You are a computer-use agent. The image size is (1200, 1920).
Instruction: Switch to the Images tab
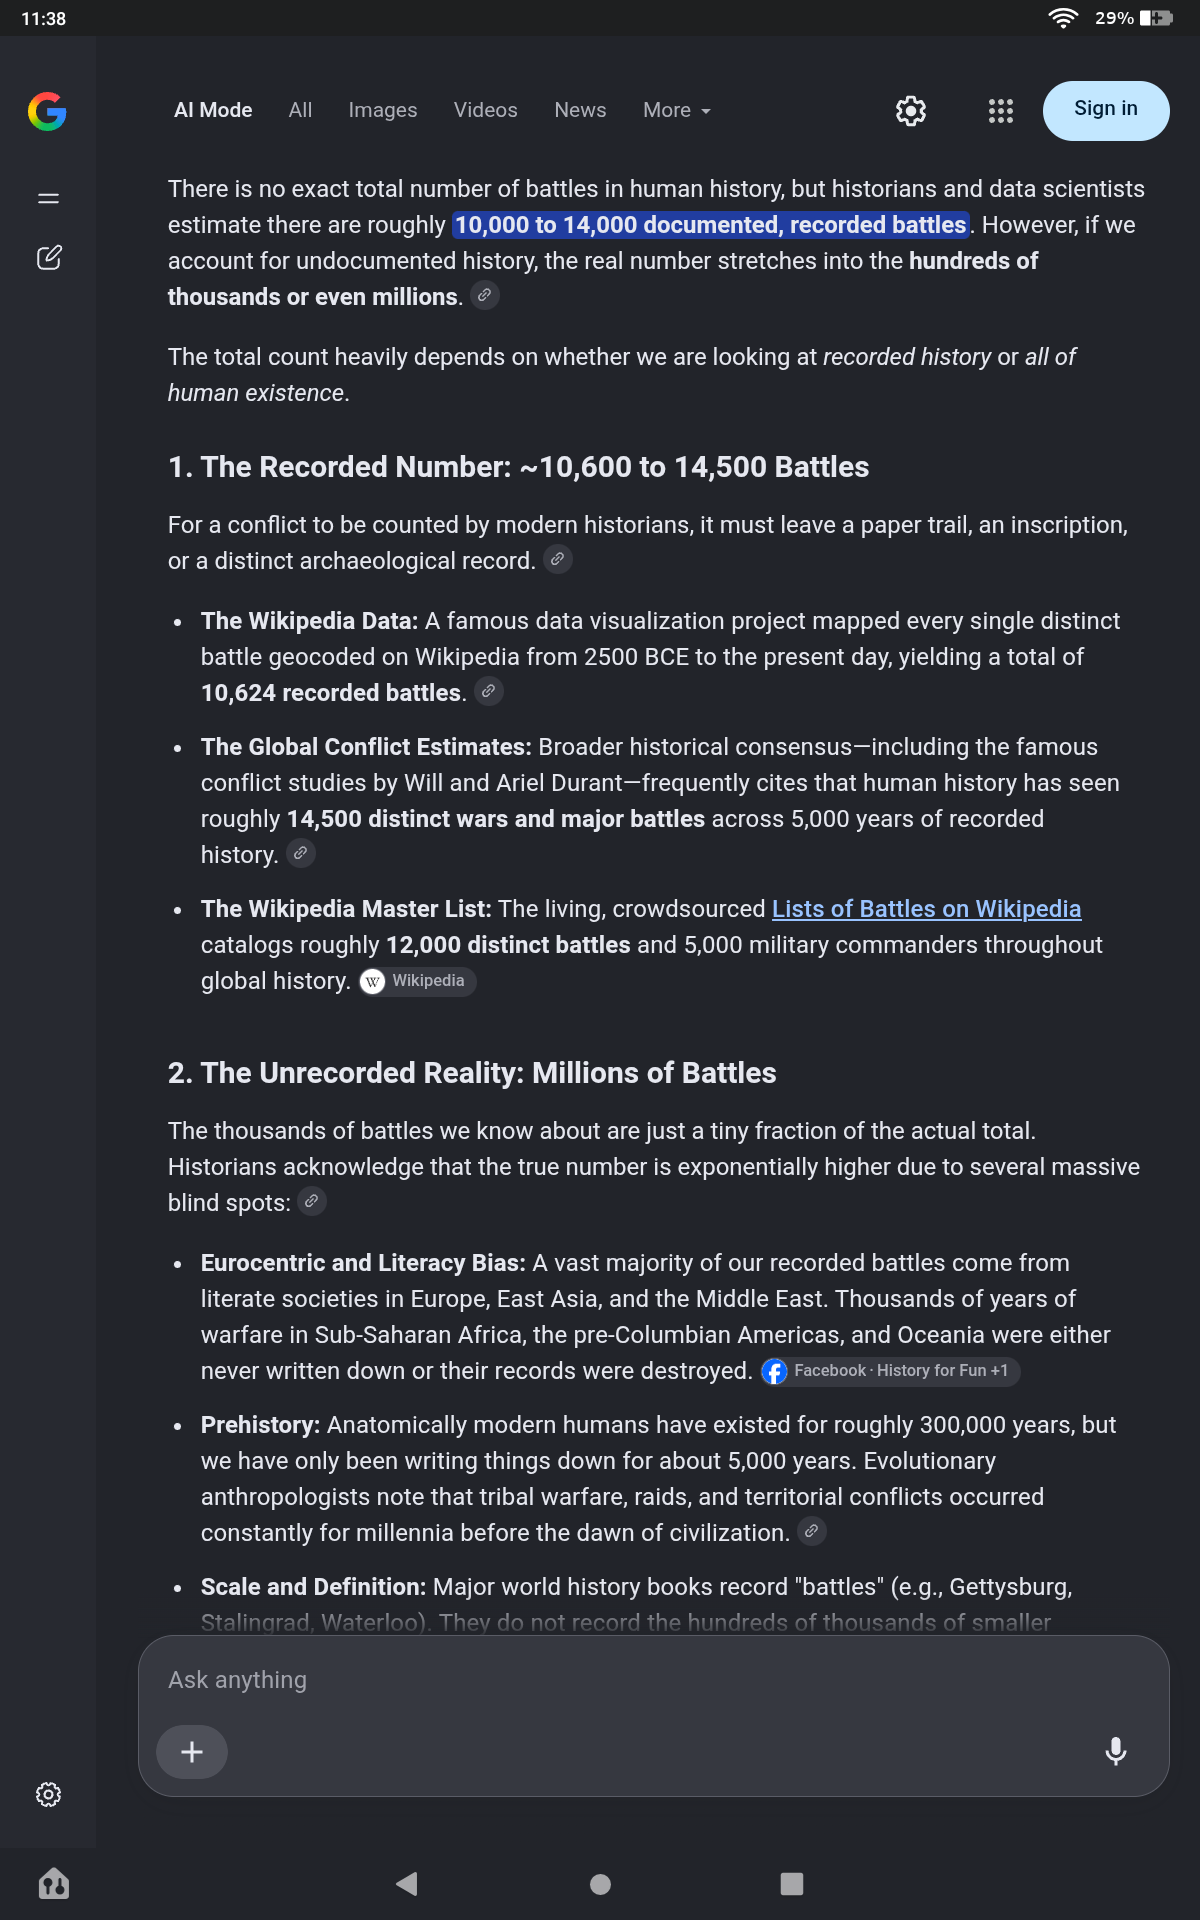click(x=383, y=110)
